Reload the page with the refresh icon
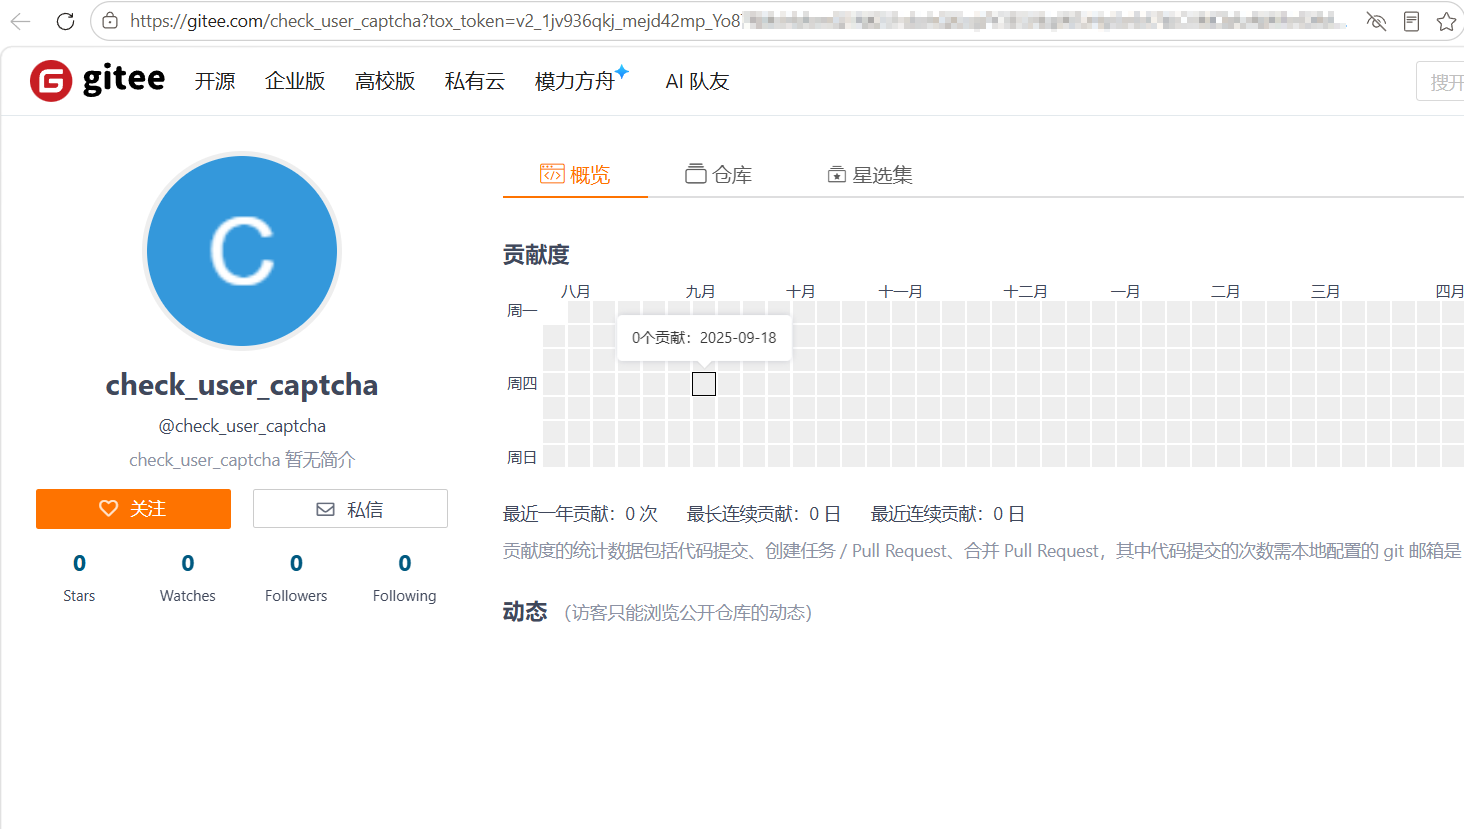The width and height of the screenshot is (1464, 829). point(65,21)
